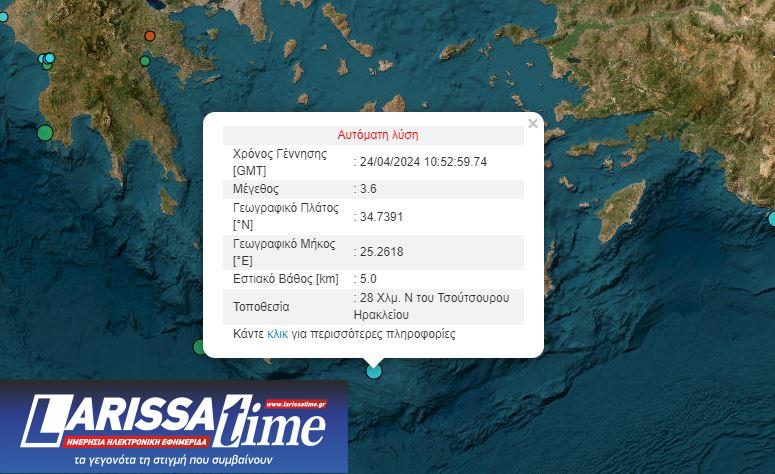This screenshot has width=775, height=474.
Task: Click the 'Μέγεθος' row label
Action: 255,188
